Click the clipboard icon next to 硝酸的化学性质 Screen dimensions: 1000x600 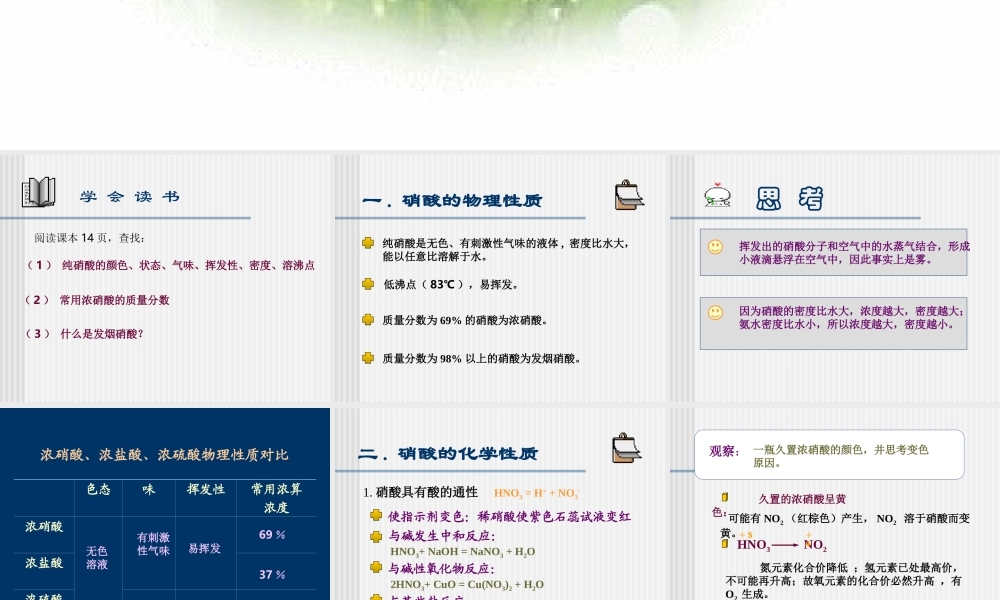pyautogui.click(x=626, y=448)
